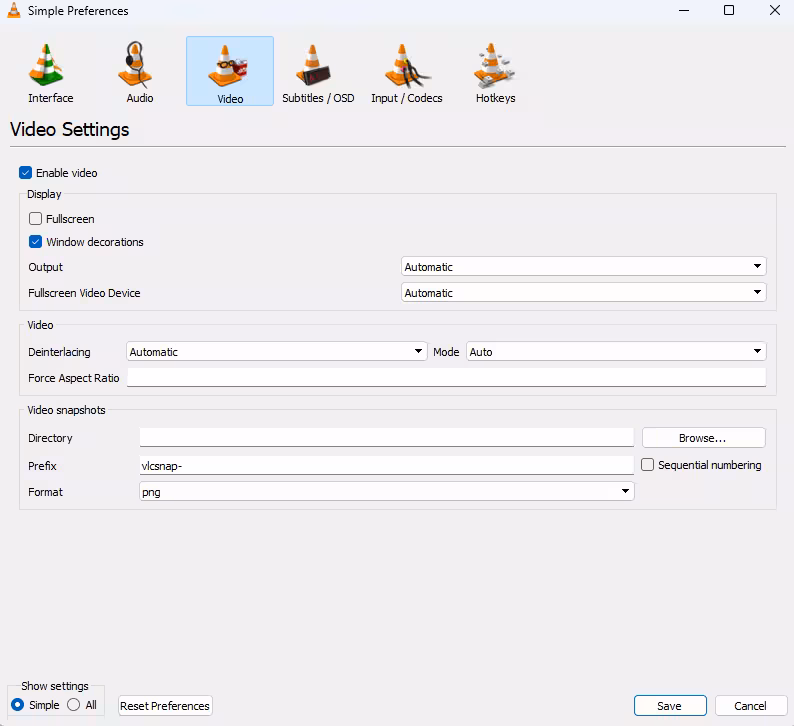The width and height of the screenshot is (794, 726).
Task: Click the Force Aspect Ratio field
Action: point(446,378)
